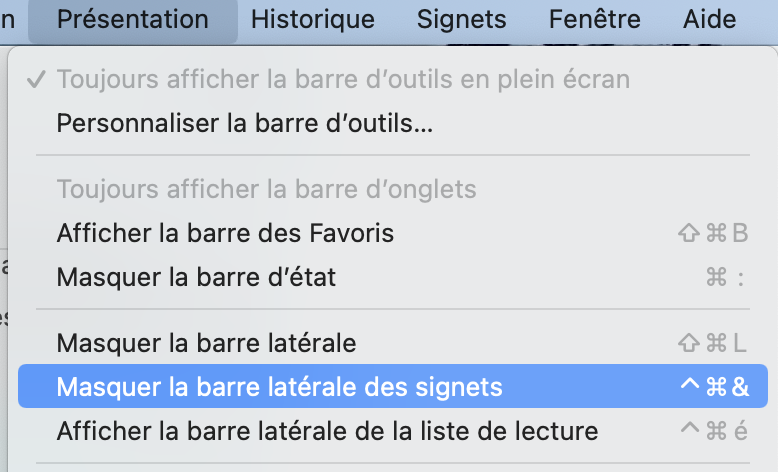Show the Favoris bar

point(225,233)
